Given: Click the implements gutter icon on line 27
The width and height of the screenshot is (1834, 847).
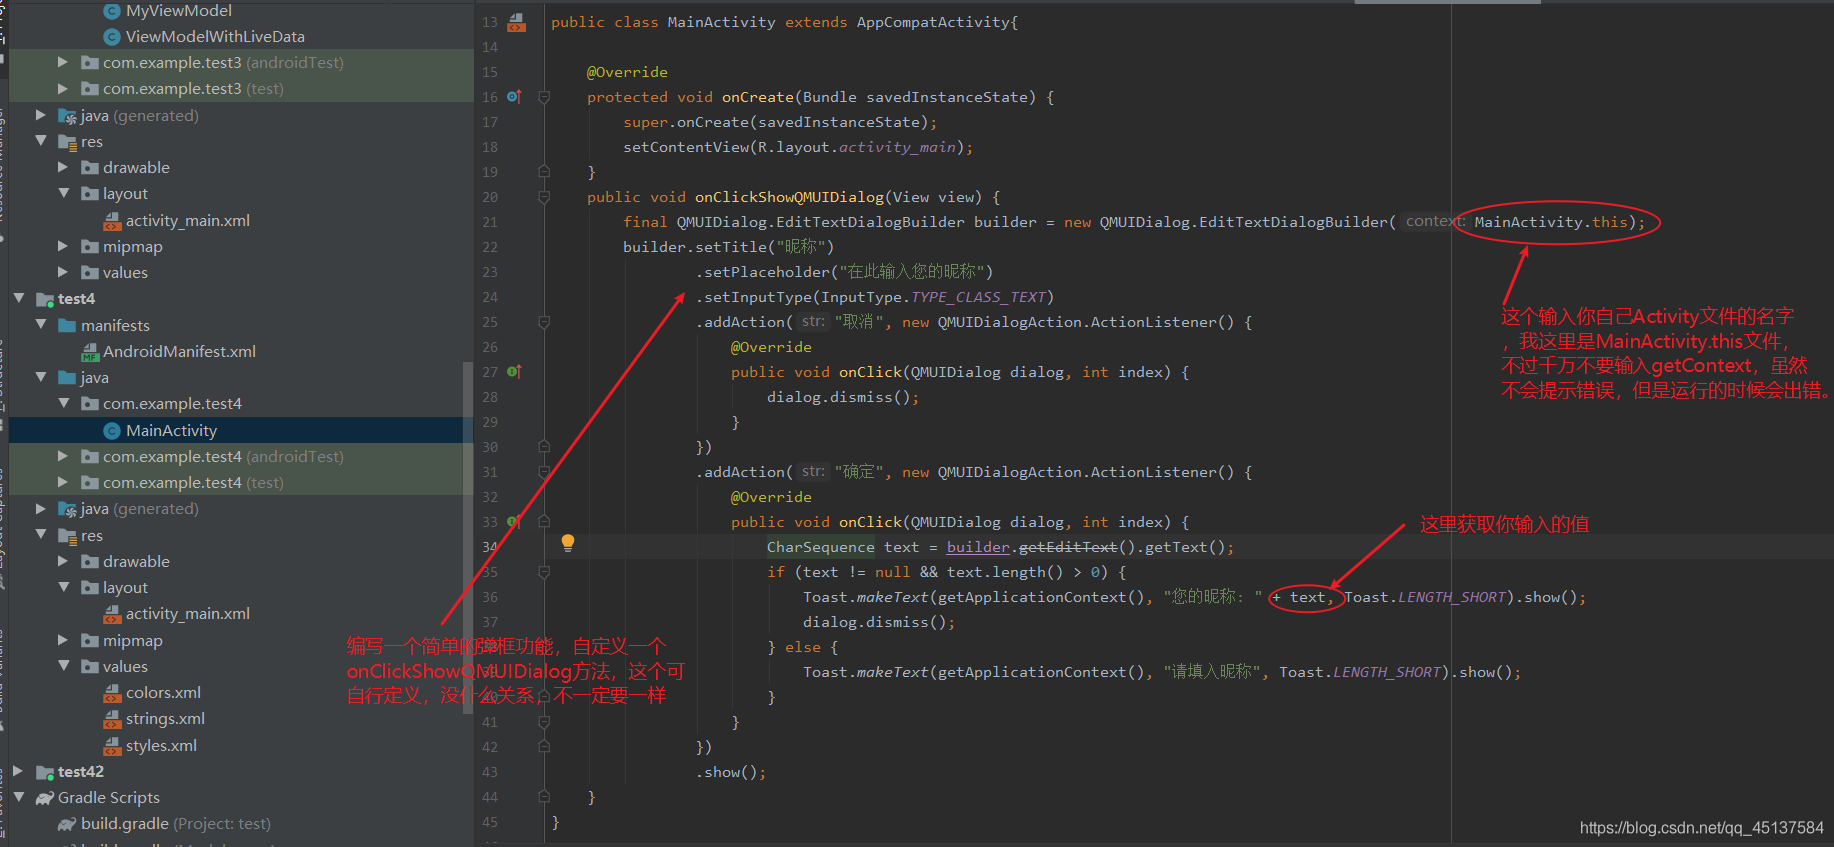Looking at the screenshot, I should 514,372.
